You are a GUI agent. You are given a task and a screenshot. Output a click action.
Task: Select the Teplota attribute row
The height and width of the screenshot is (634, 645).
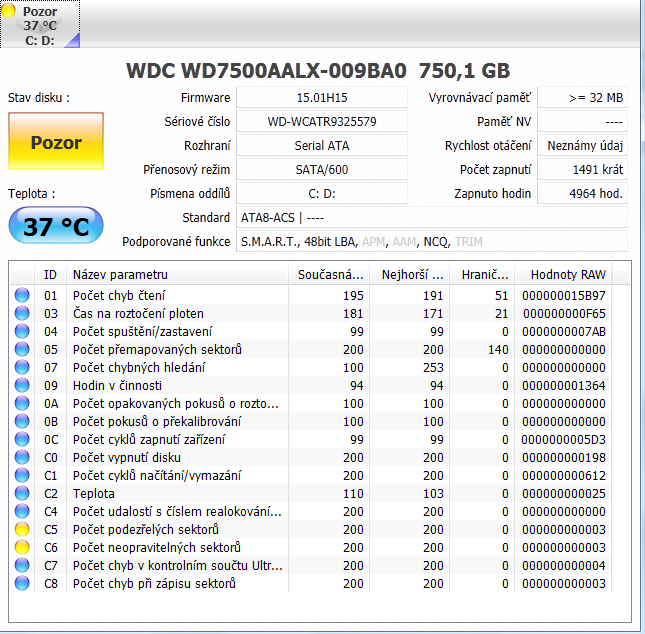click(311, 493)
